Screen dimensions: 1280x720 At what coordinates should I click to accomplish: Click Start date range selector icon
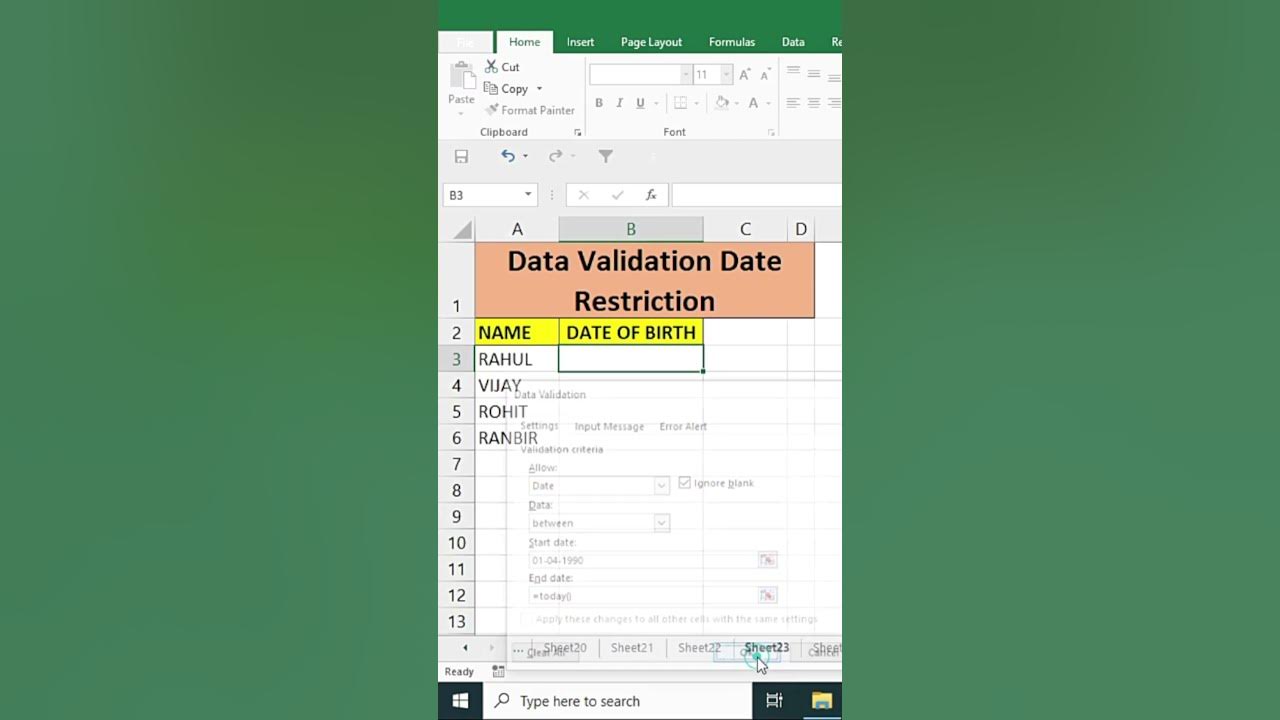[x=767, y=560]
